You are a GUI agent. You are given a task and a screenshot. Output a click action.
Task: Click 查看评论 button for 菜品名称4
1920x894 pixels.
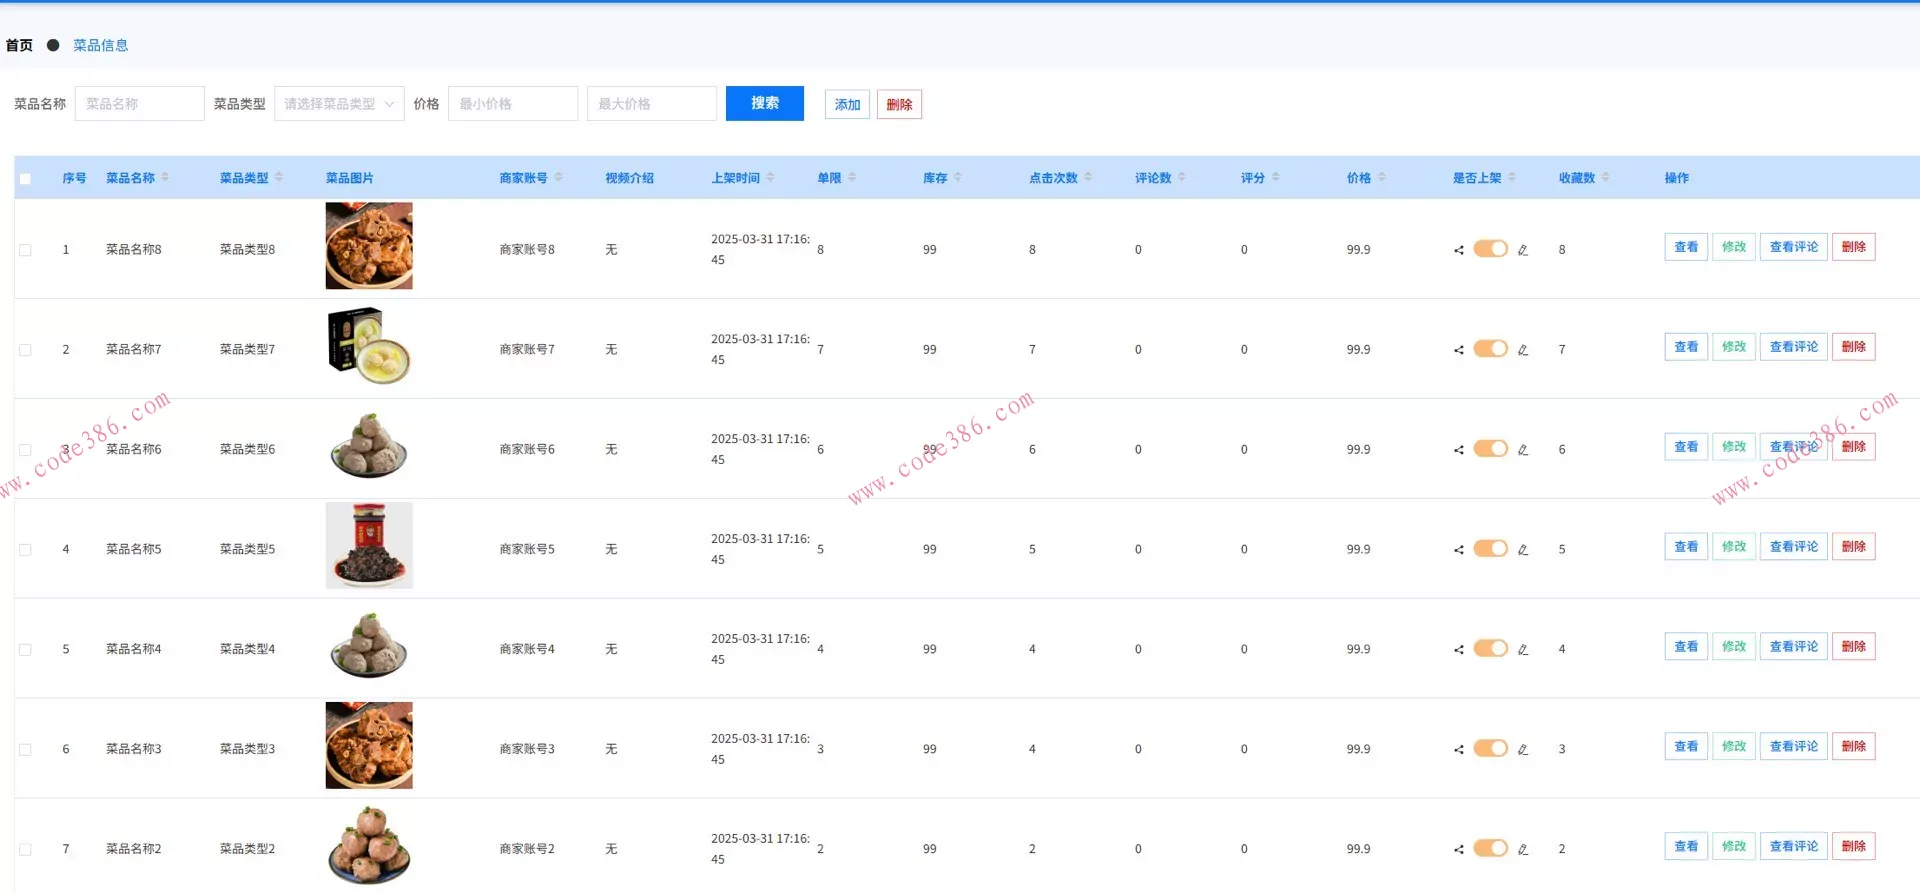[1793, 647]
